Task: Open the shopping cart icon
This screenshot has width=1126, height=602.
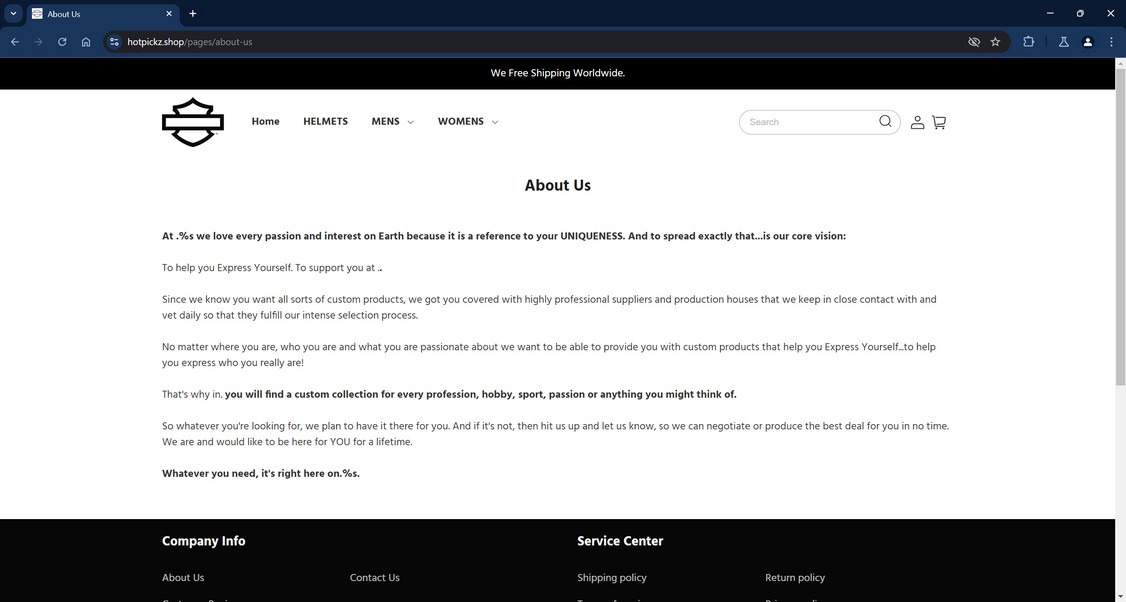Action: tap(939, 122)
